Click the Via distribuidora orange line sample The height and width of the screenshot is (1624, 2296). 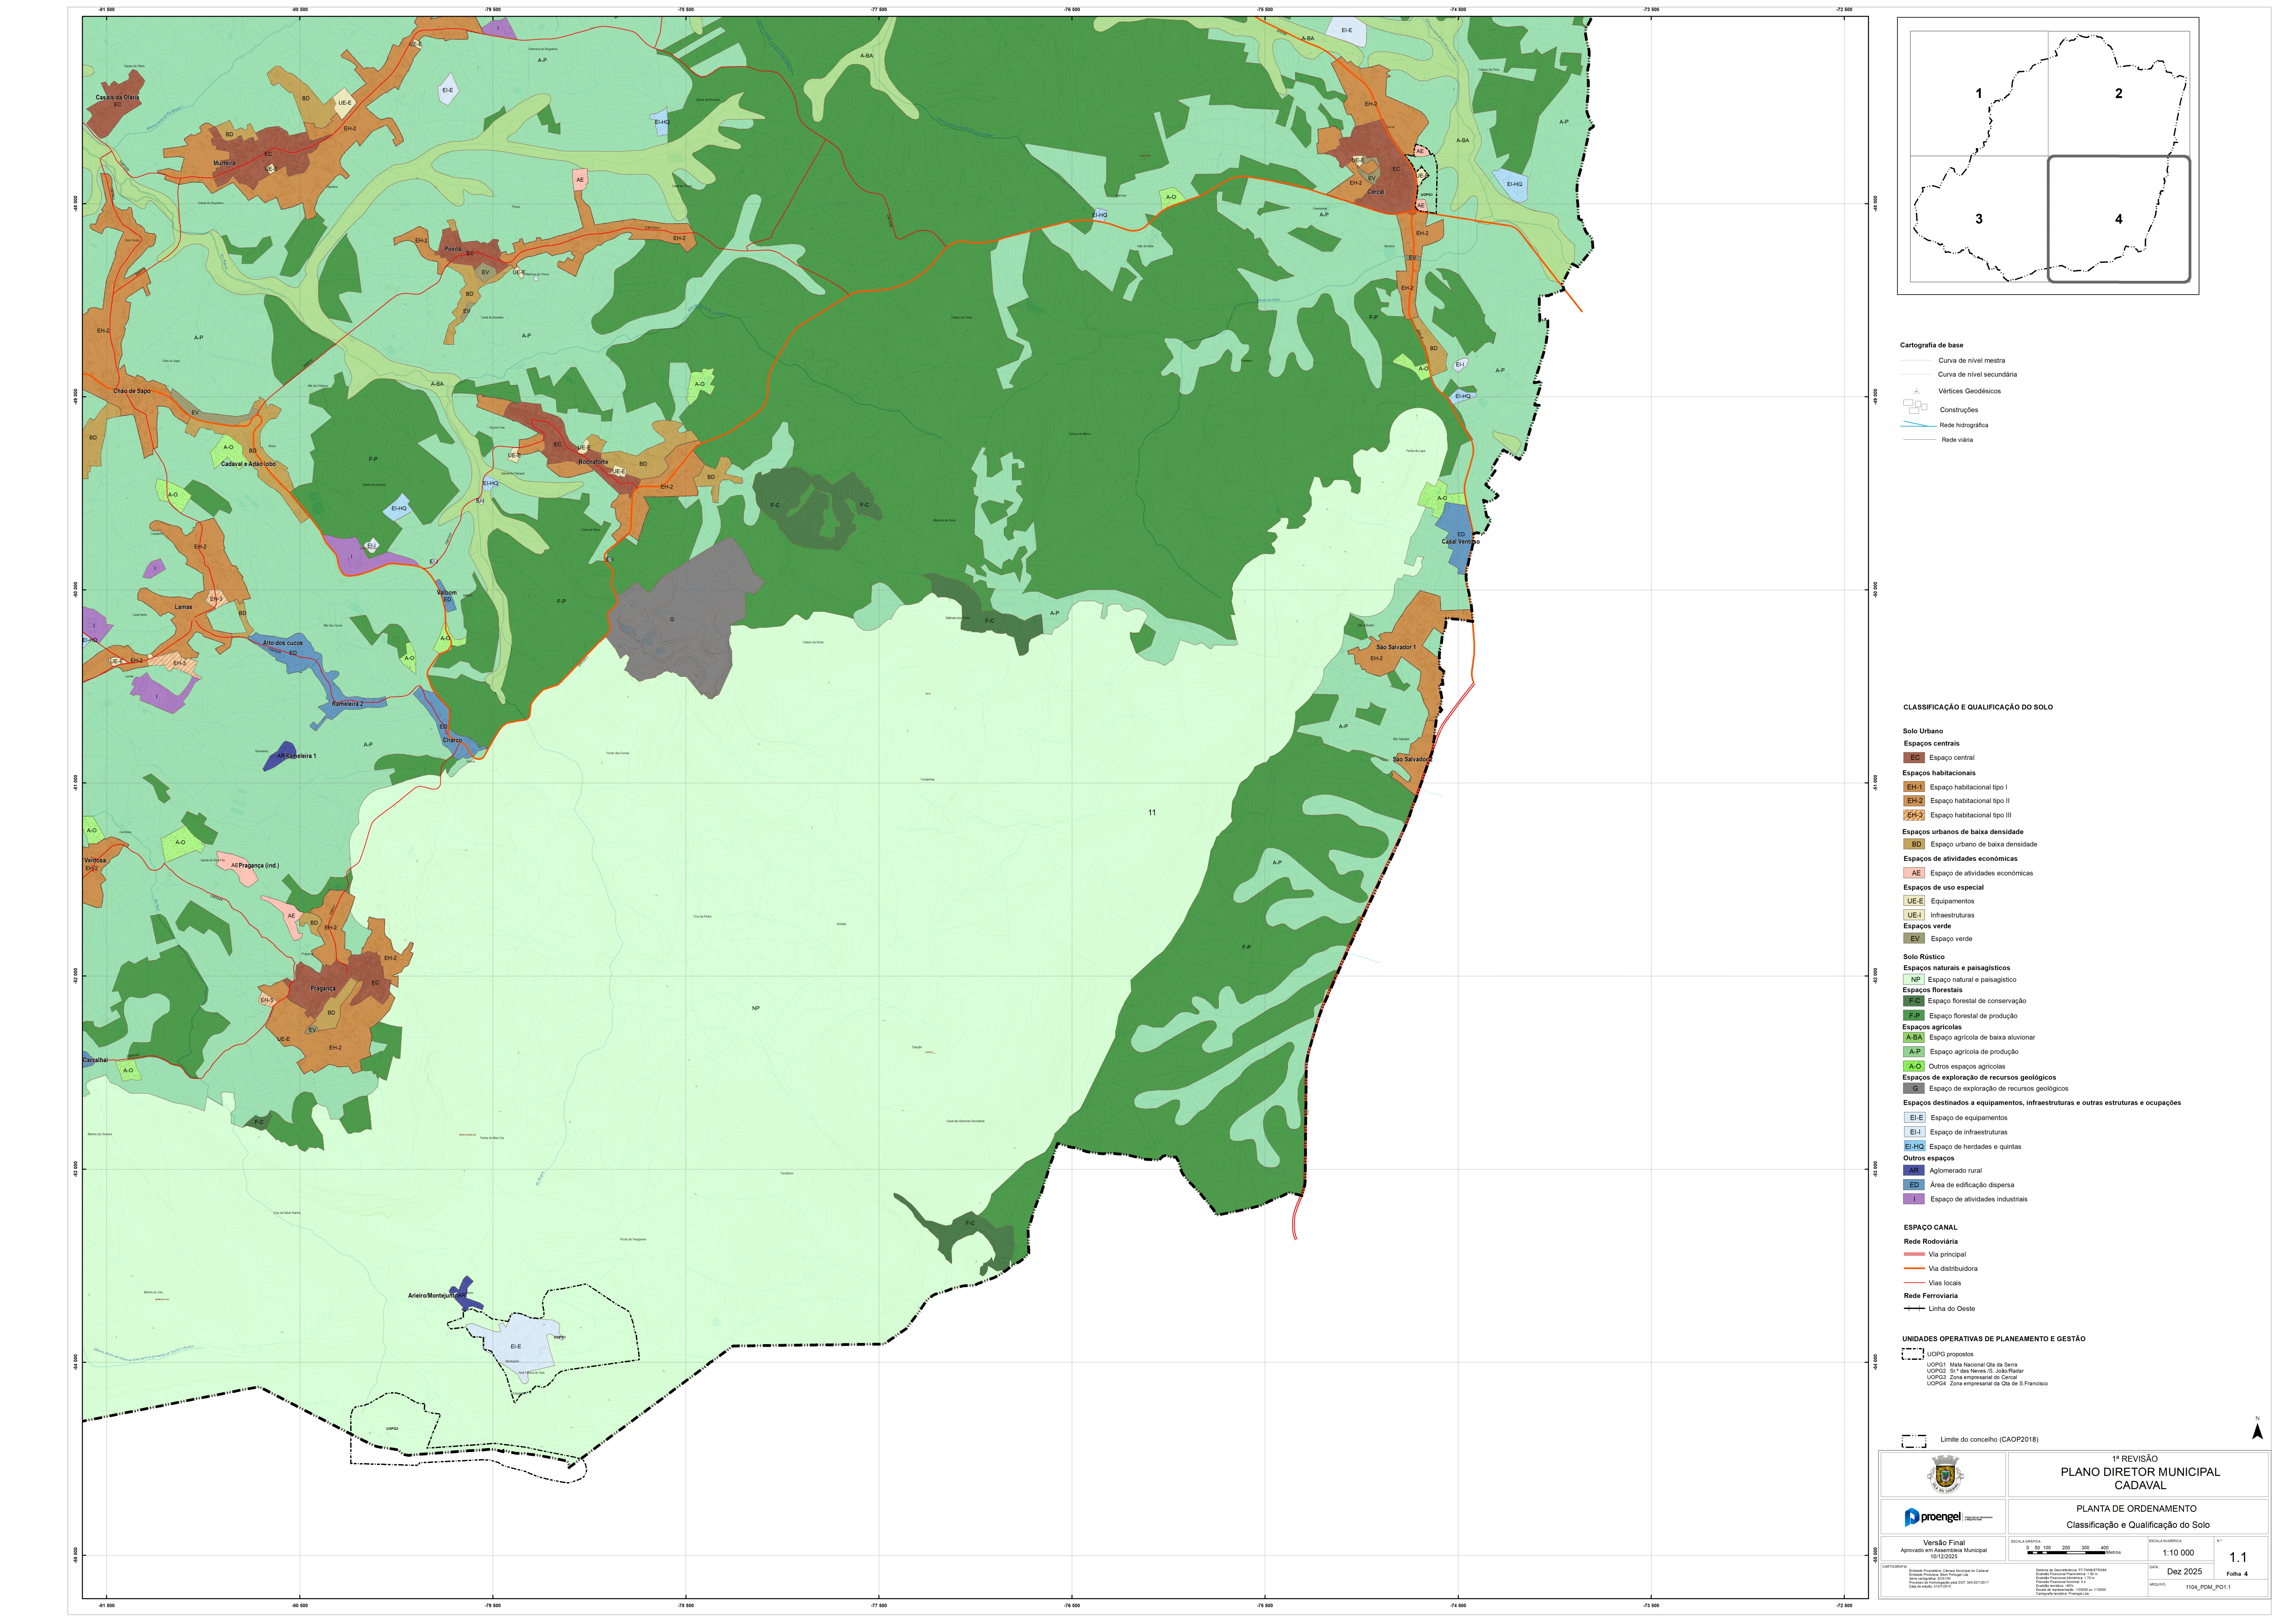[1914, 1268]
